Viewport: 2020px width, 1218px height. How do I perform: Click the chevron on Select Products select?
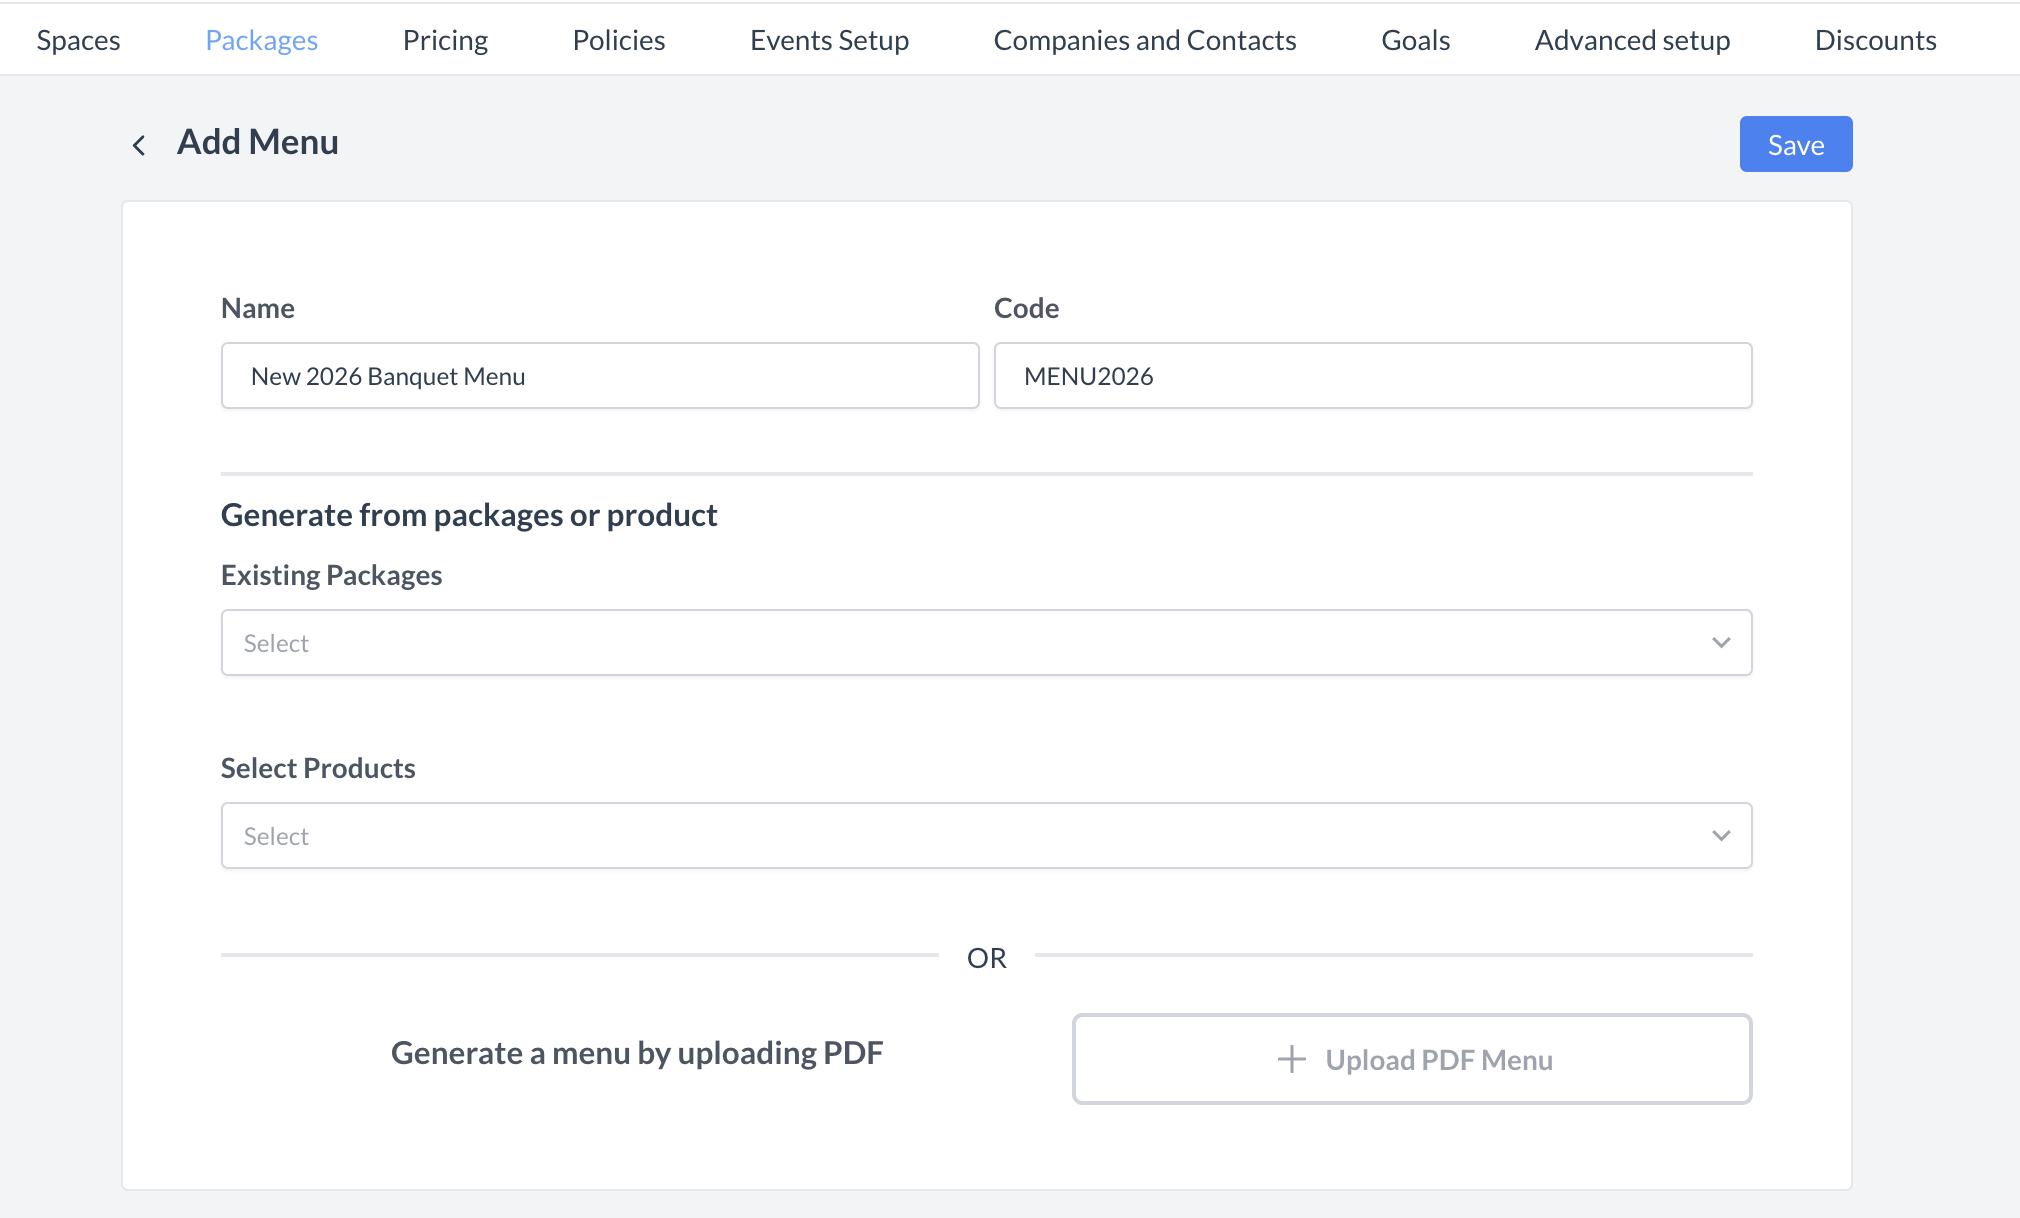pyautogui.click(x=1721, y=835)
